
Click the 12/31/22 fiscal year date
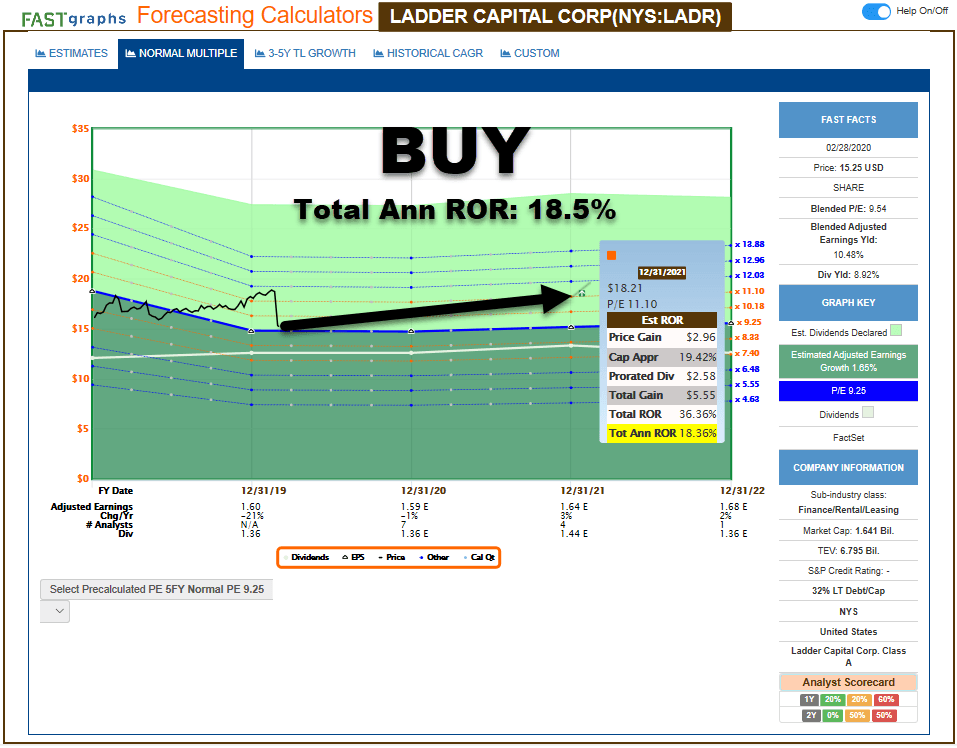742,491
